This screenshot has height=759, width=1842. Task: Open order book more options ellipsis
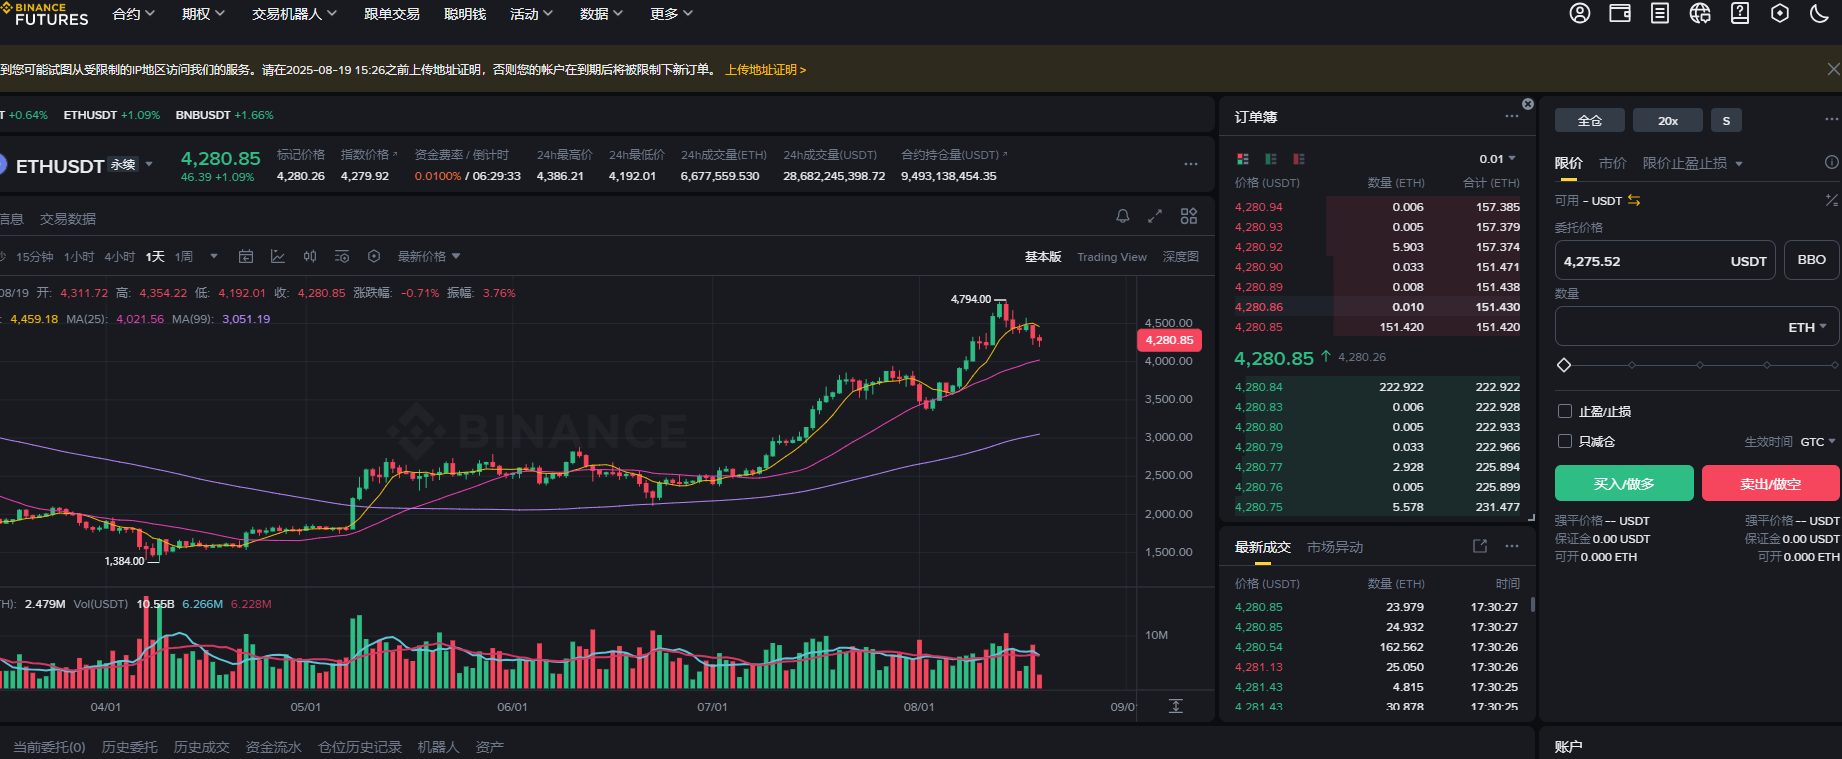[x=1512, y=117]
